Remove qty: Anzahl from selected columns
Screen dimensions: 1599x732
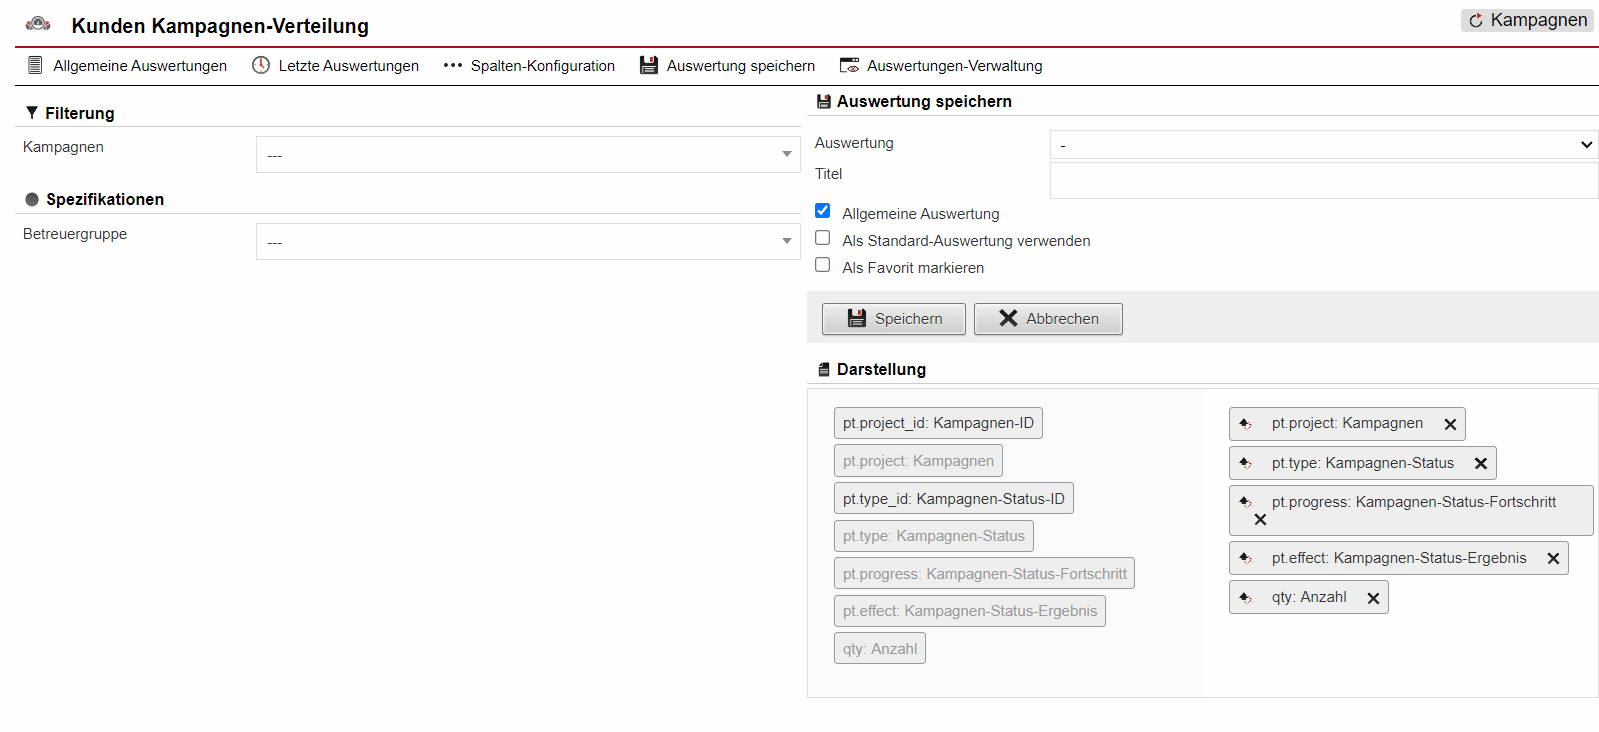[x=1373, y=598]
